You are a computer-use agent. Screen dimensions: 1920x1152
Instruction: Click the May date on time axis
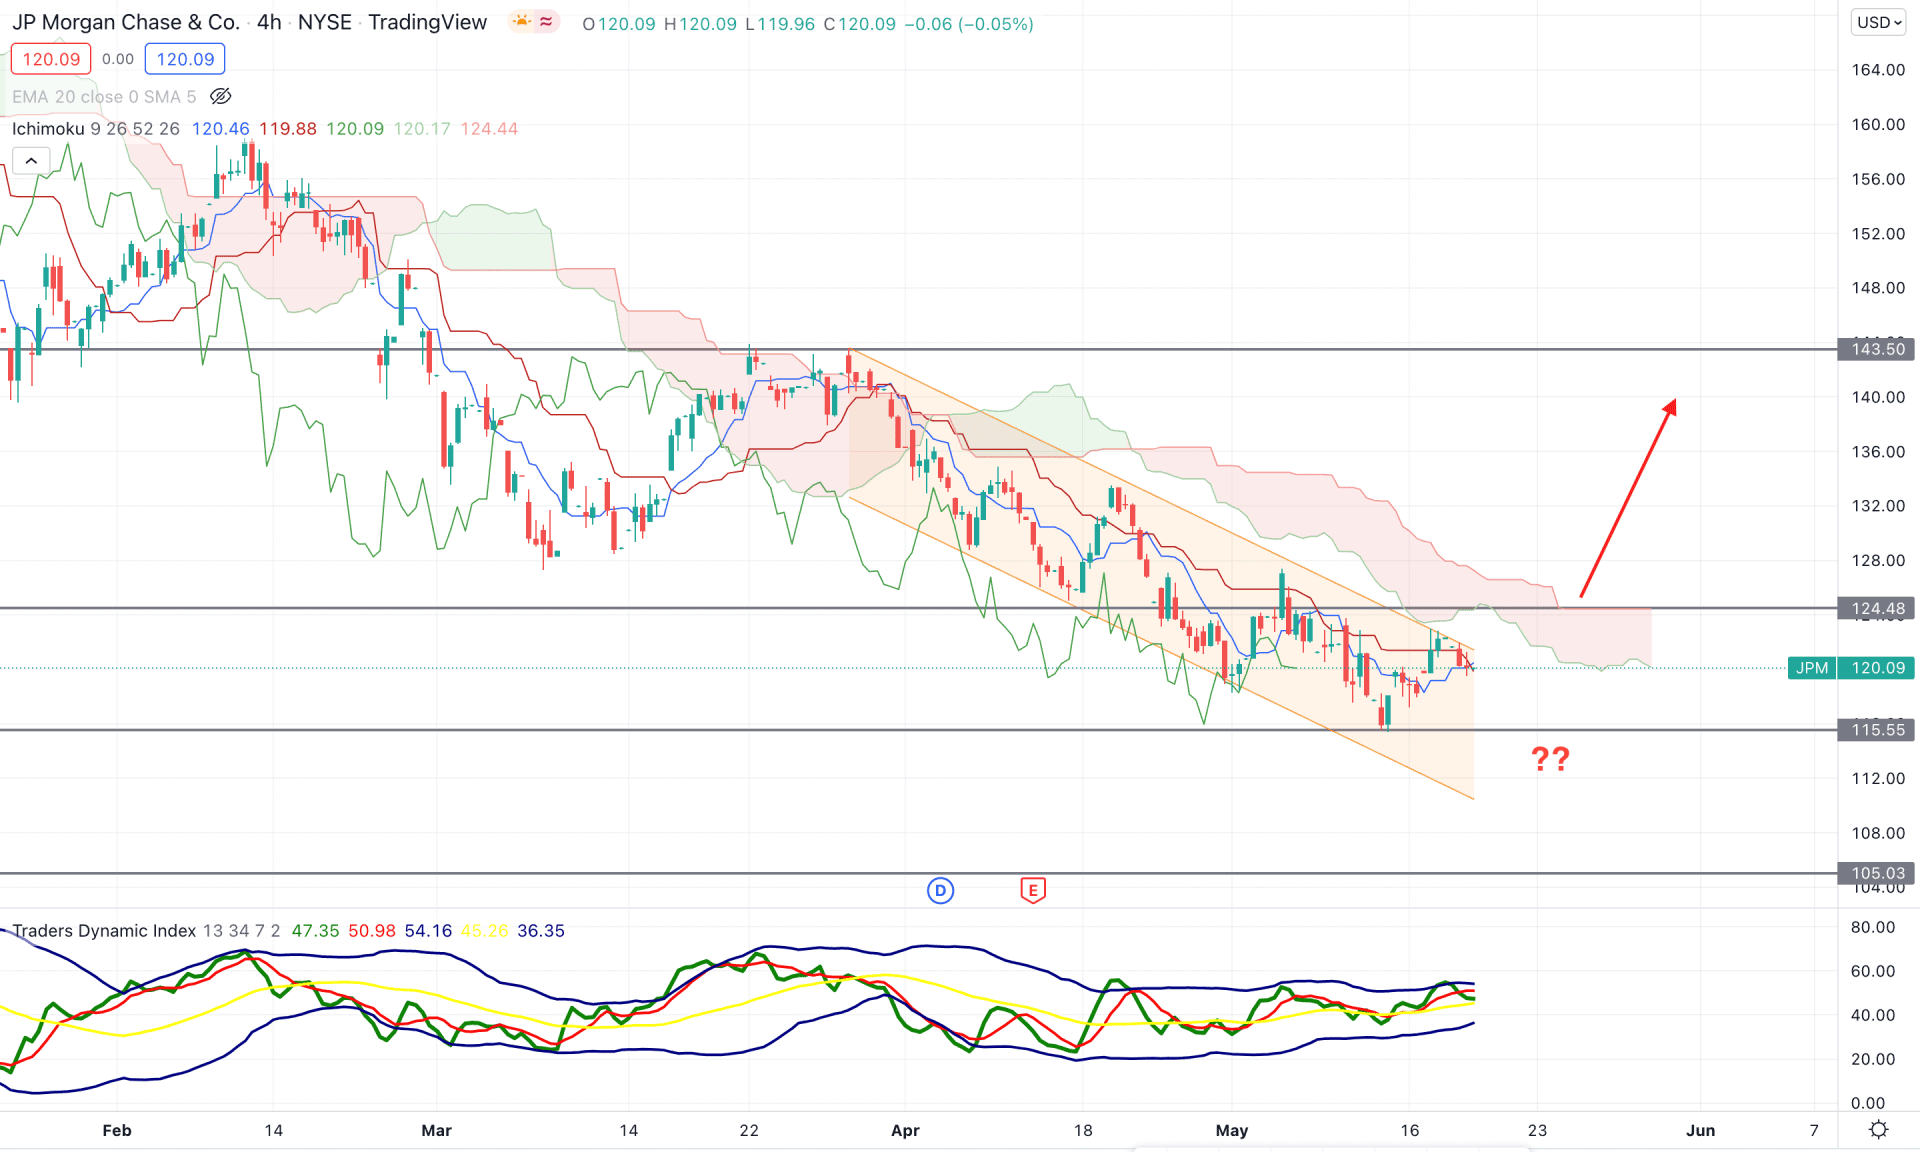click(x=1232, y=1130)
